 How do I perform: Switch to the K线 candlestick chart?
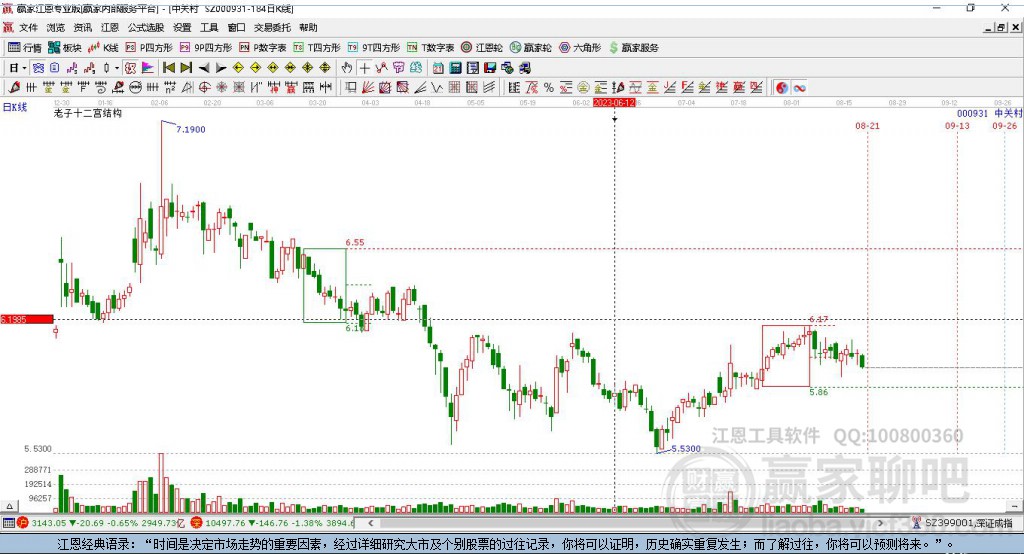pos(103,48)
